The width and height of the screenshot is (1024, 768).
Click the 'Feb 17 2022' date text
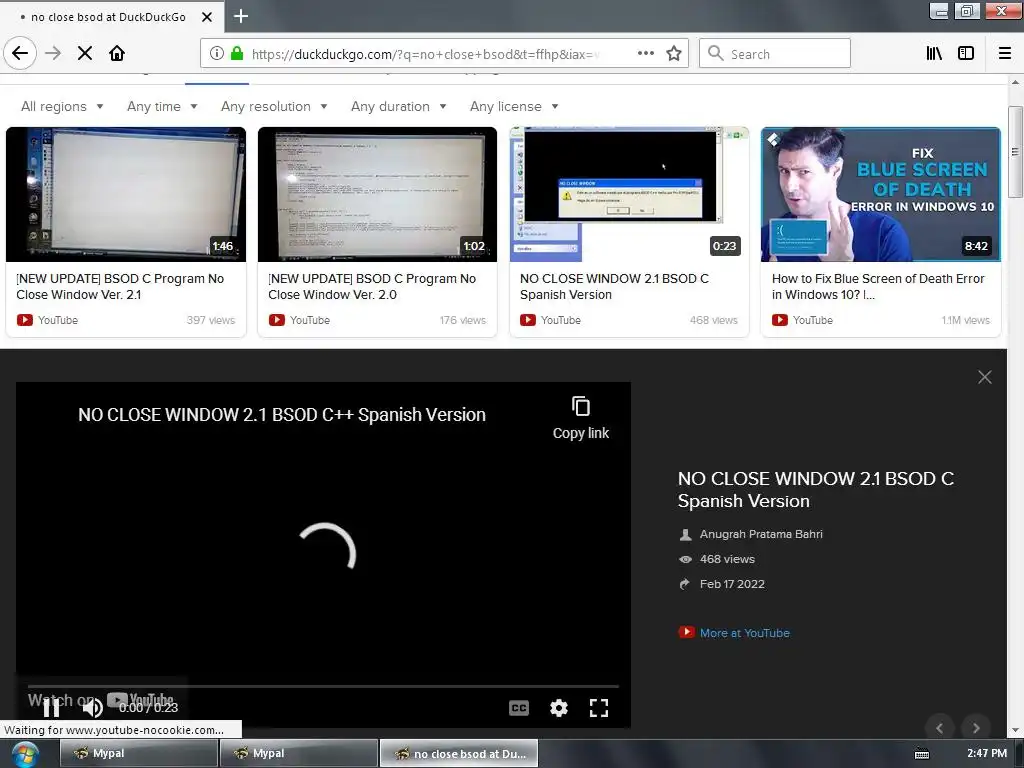pos(732,584)
